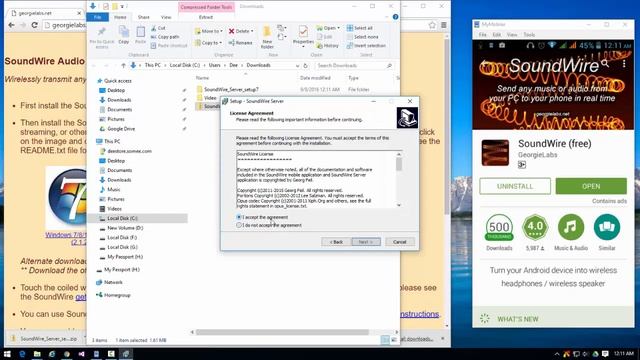Image resolution: width=640 pixels, height=360 pixels.
Task: Click Uninstall in the phone window
Action: tap(515, 186)
